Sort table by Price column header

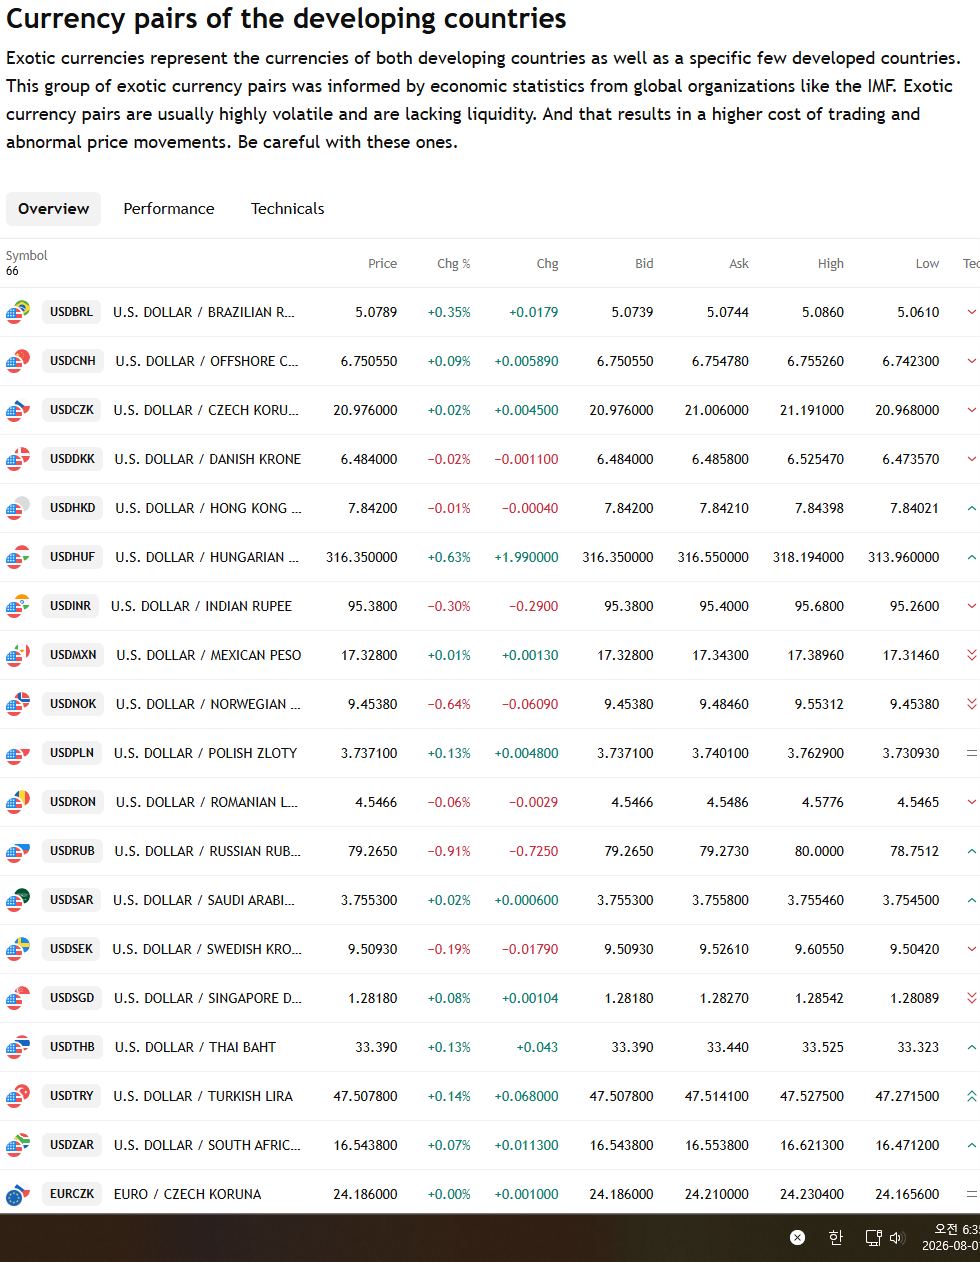point(382,264)
